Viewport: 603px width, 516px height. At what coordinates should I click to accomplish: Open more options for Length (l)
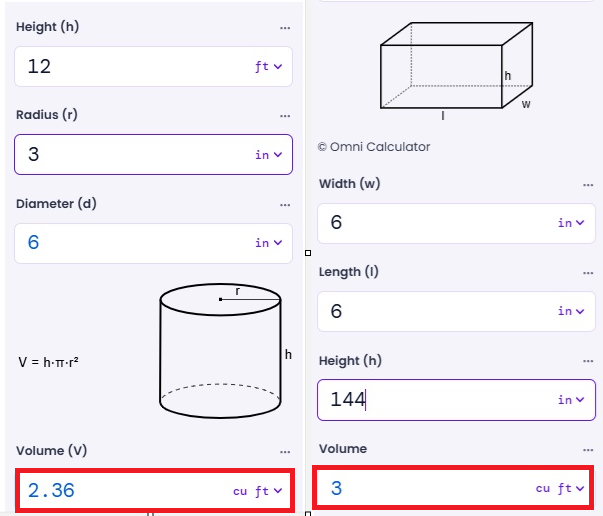pyautogui.click(x=588, y=273)
